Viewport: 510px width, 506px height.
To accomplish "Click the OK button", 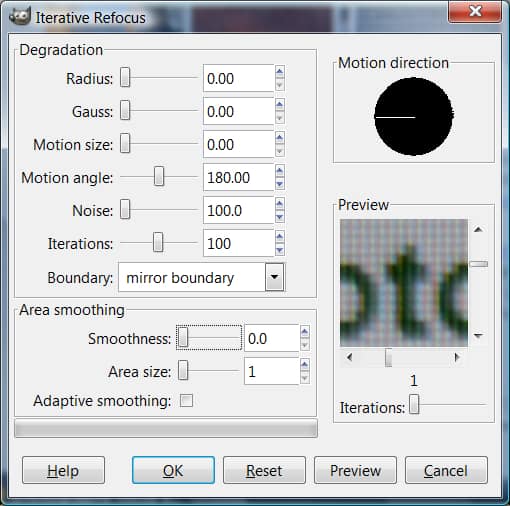I will [x=173, y=470].
